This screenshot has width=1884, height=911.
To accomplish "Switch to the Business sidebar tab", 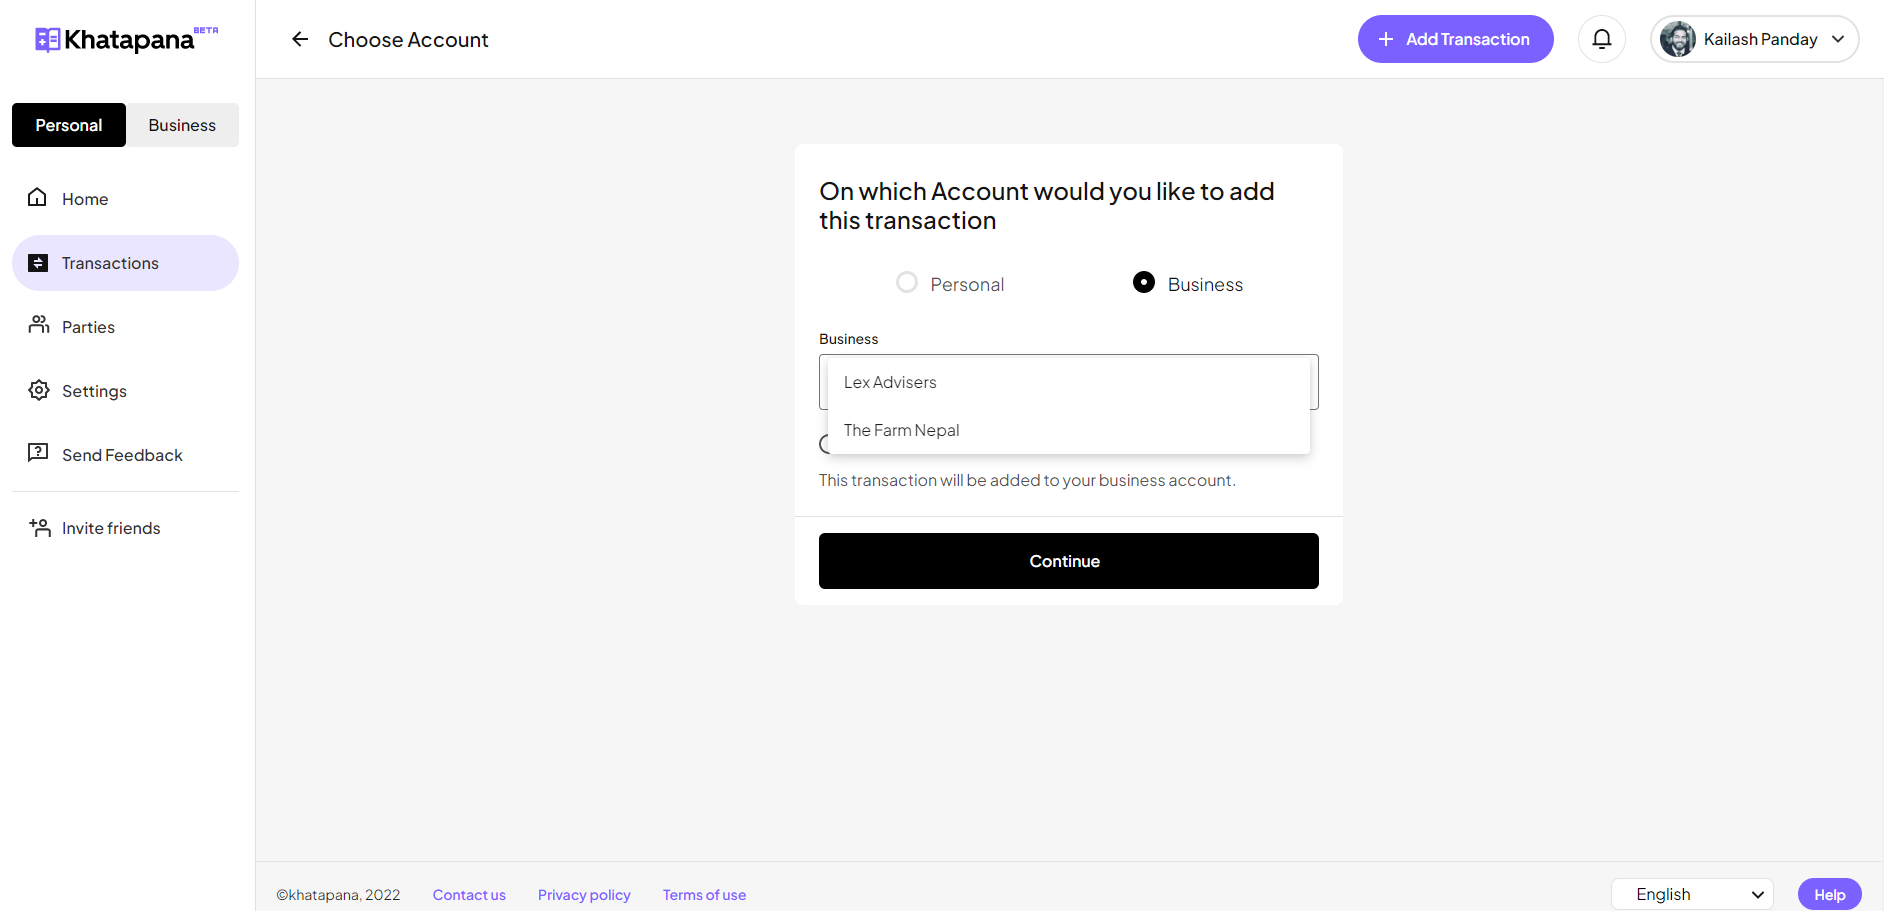I will click(x=182, y=125).
